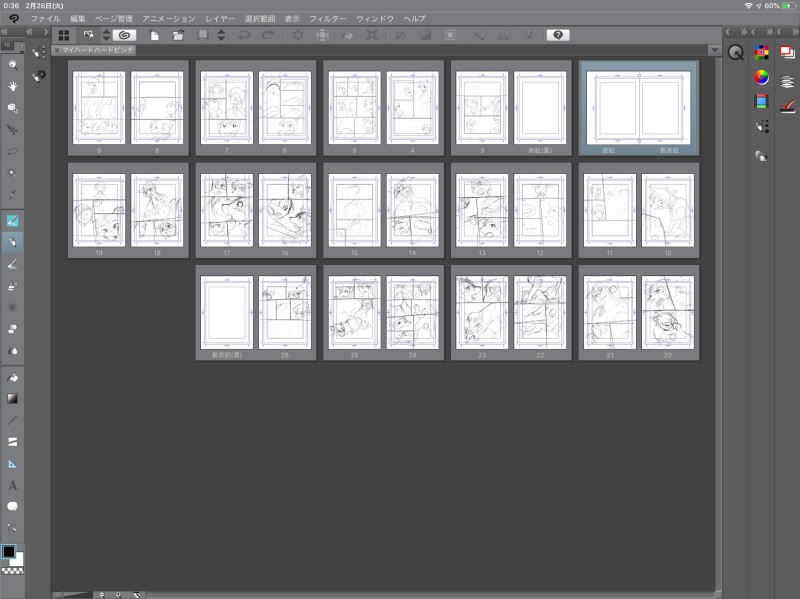Select the Eraser tool

pyautogui.click(x=12, y=329)
